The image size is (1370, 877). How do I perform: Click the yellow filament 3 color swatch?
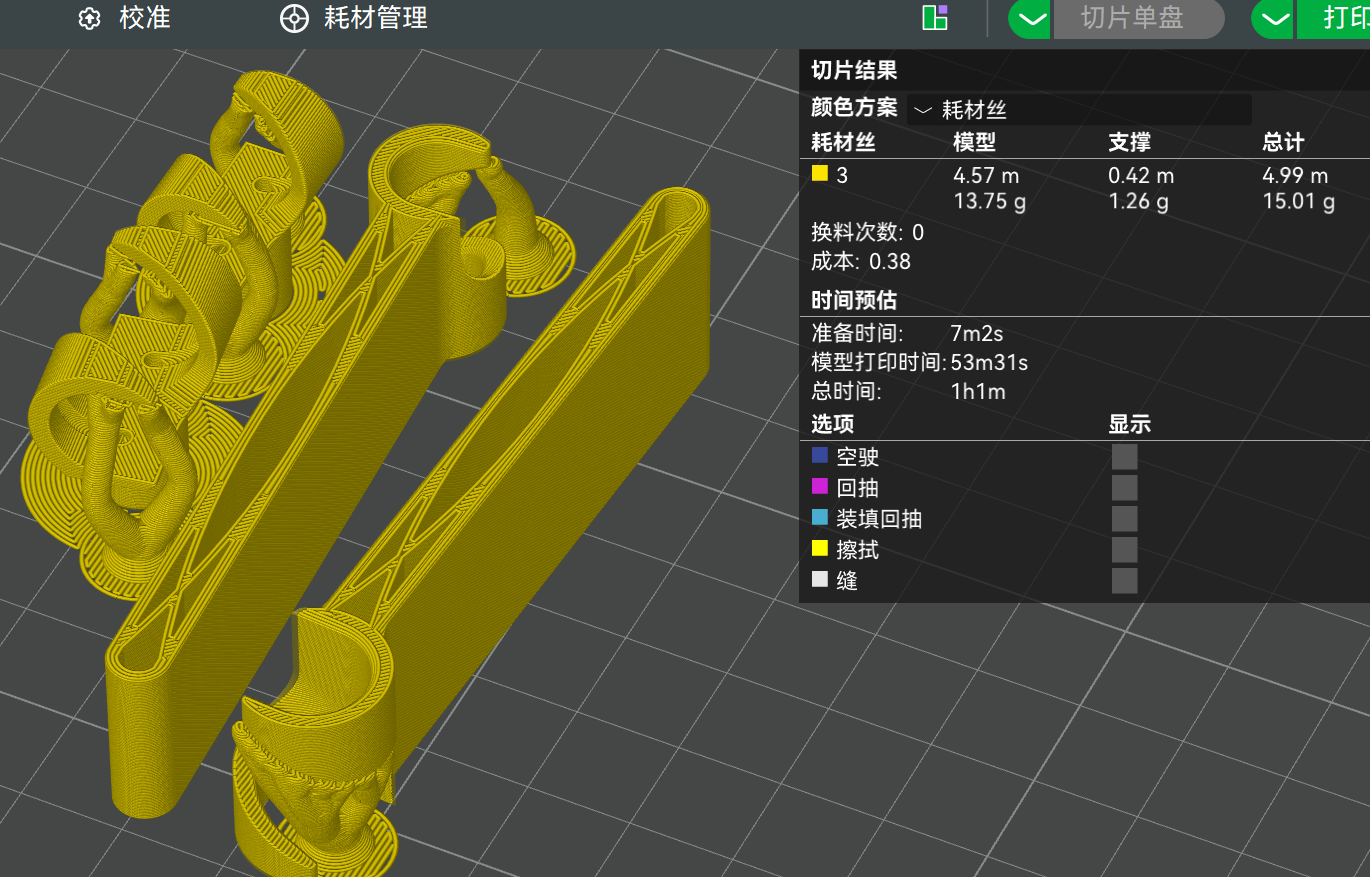click(820, 174)
